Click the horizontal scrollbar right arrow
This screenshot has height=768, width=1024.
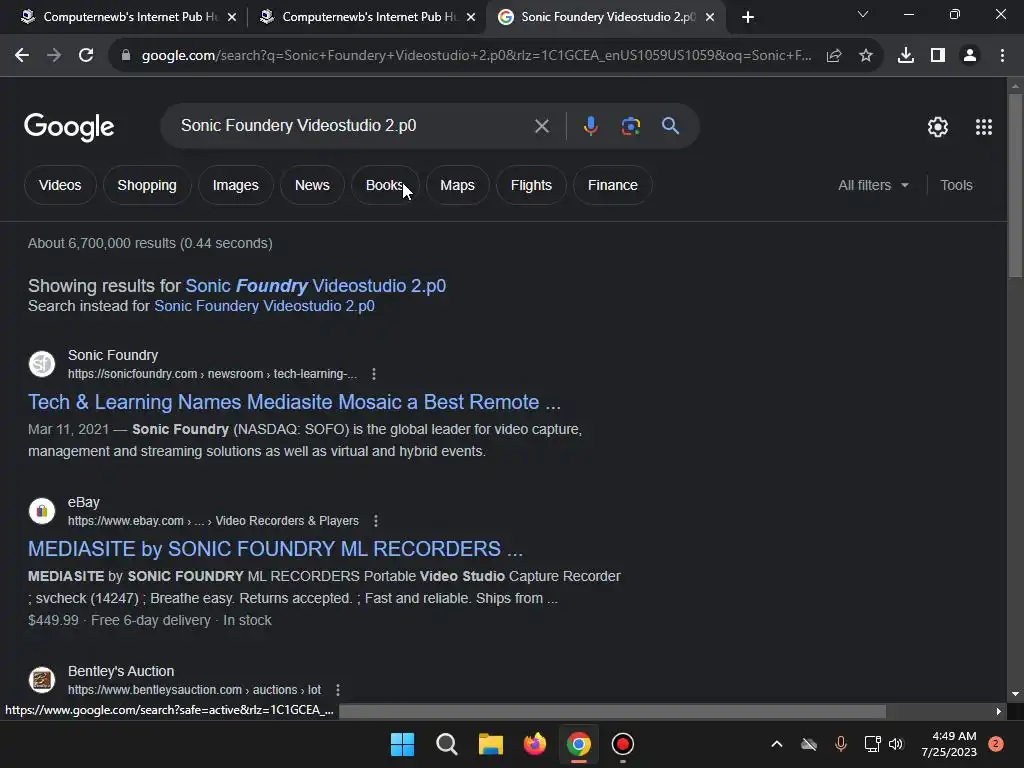(x=998, y=711)
